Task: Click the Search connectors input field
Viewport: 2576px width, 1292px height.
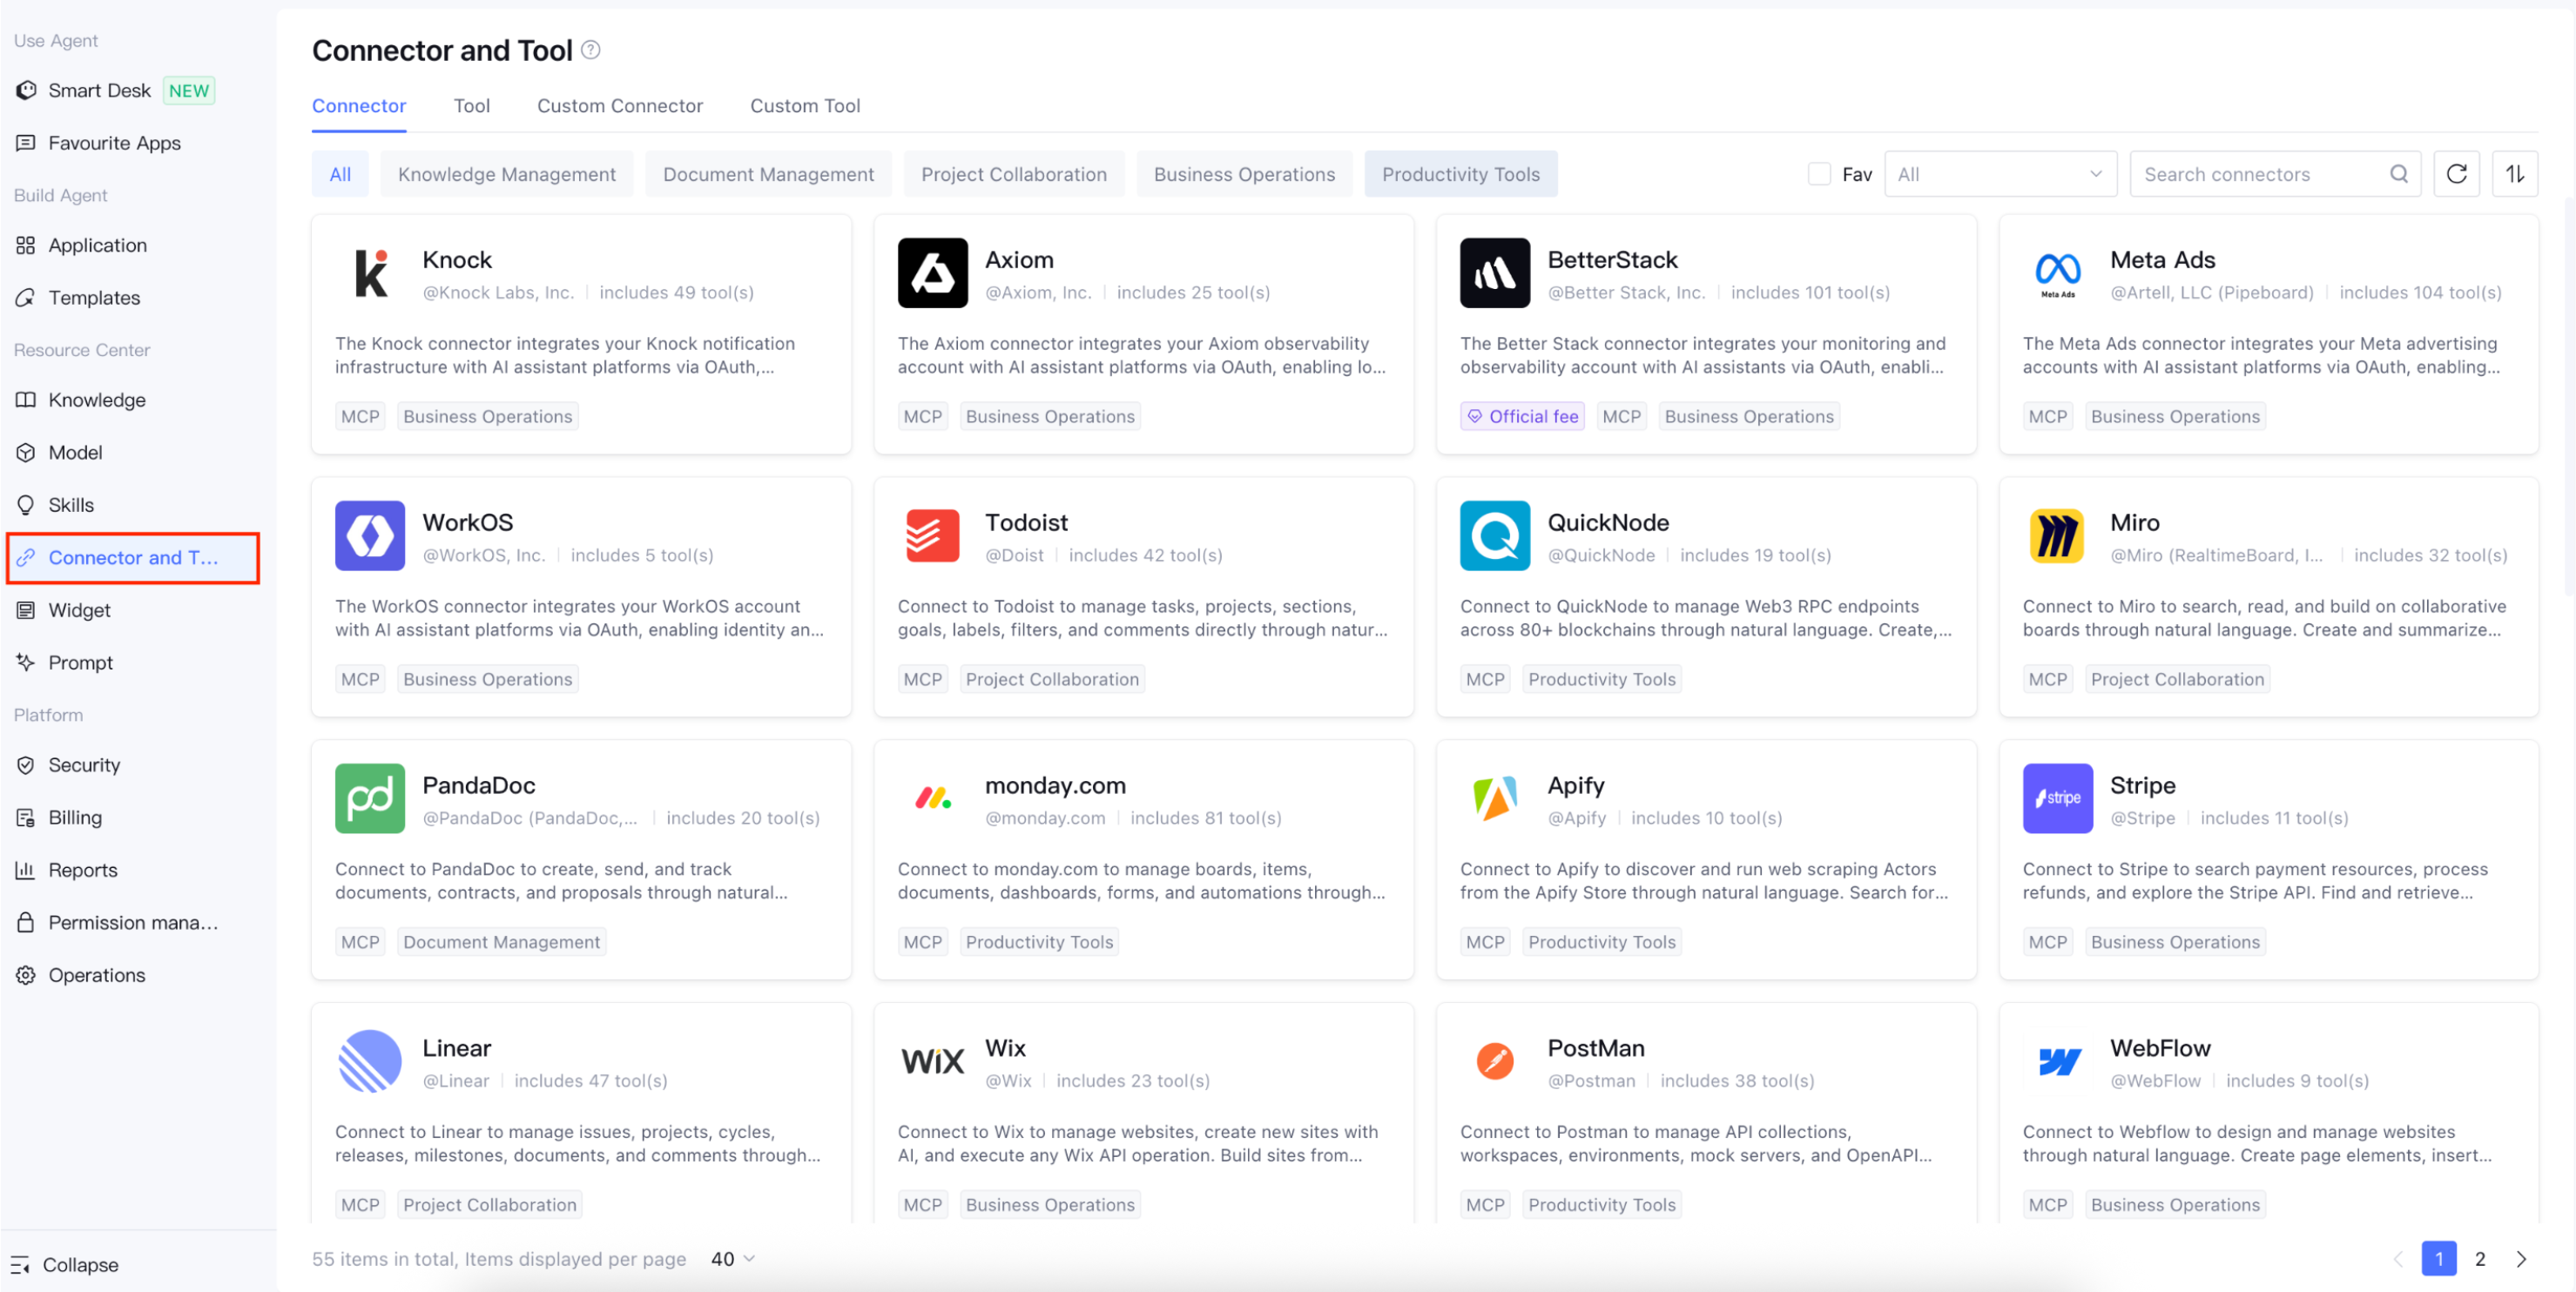Action: click(x=2275, y=174)
